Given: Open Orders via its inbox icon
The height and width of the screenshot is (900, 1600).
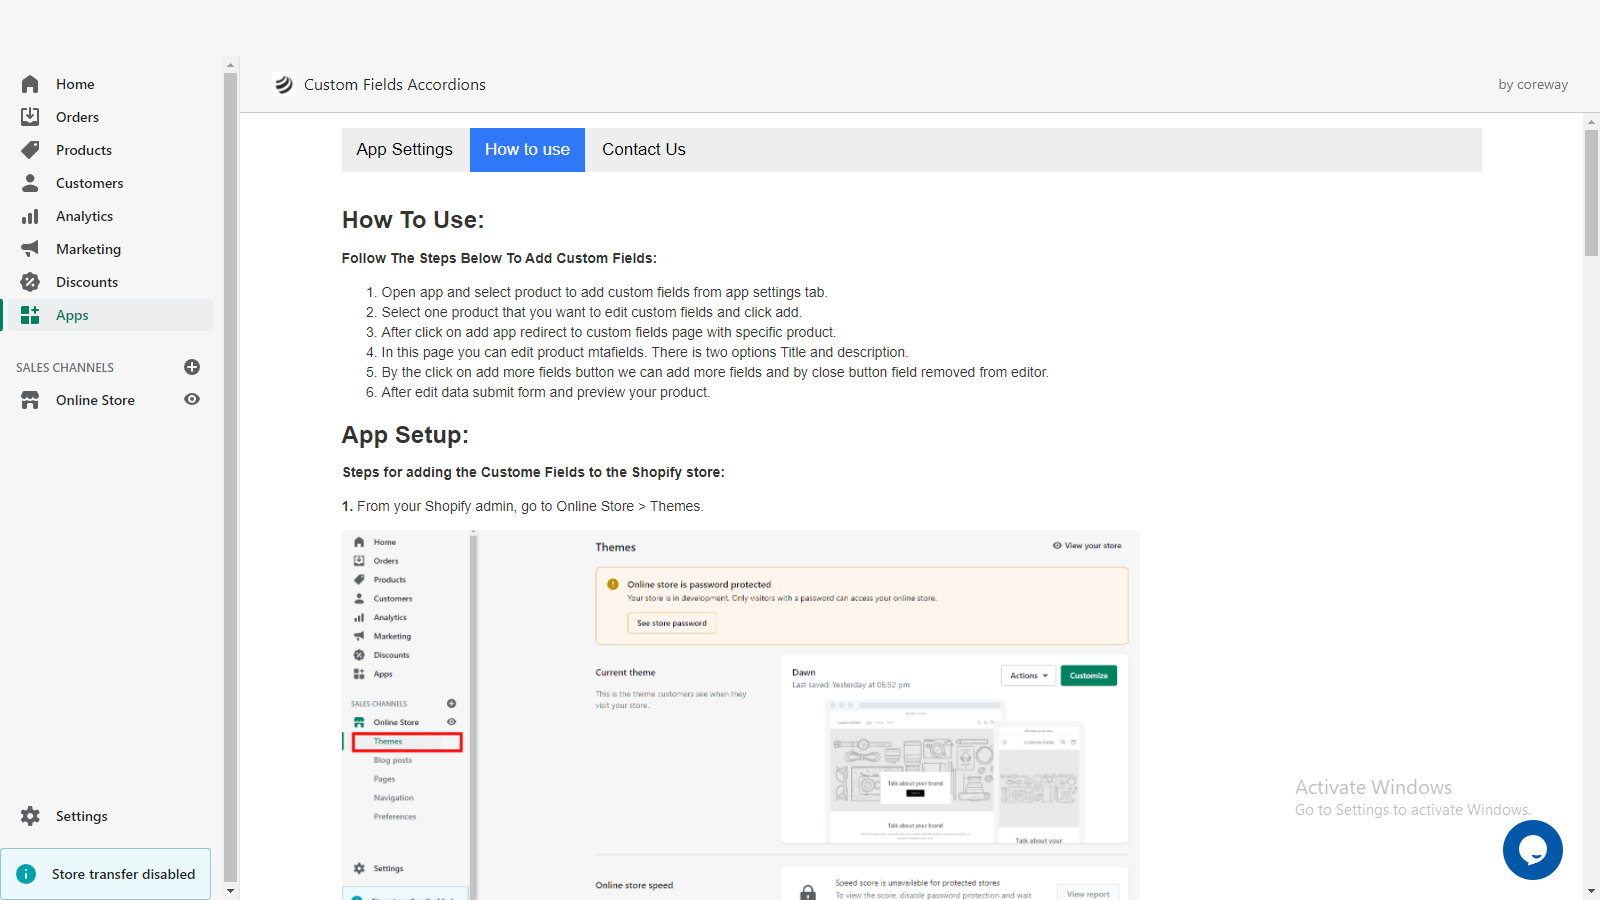Looking at the screenshot, I should (x=30, y=117).
